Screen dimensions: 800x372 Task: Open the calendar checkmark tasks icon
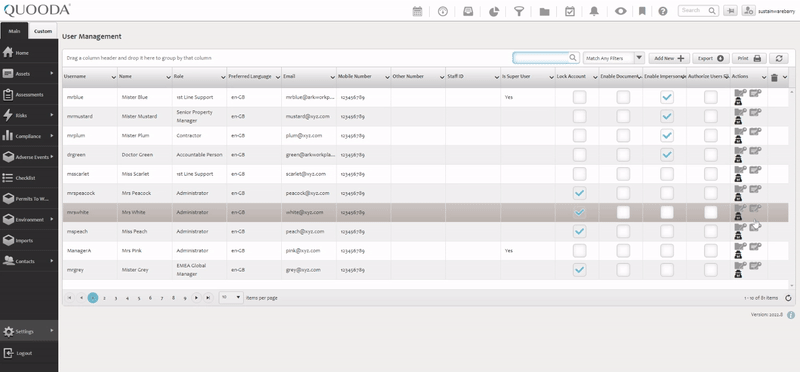coord(570,11)
